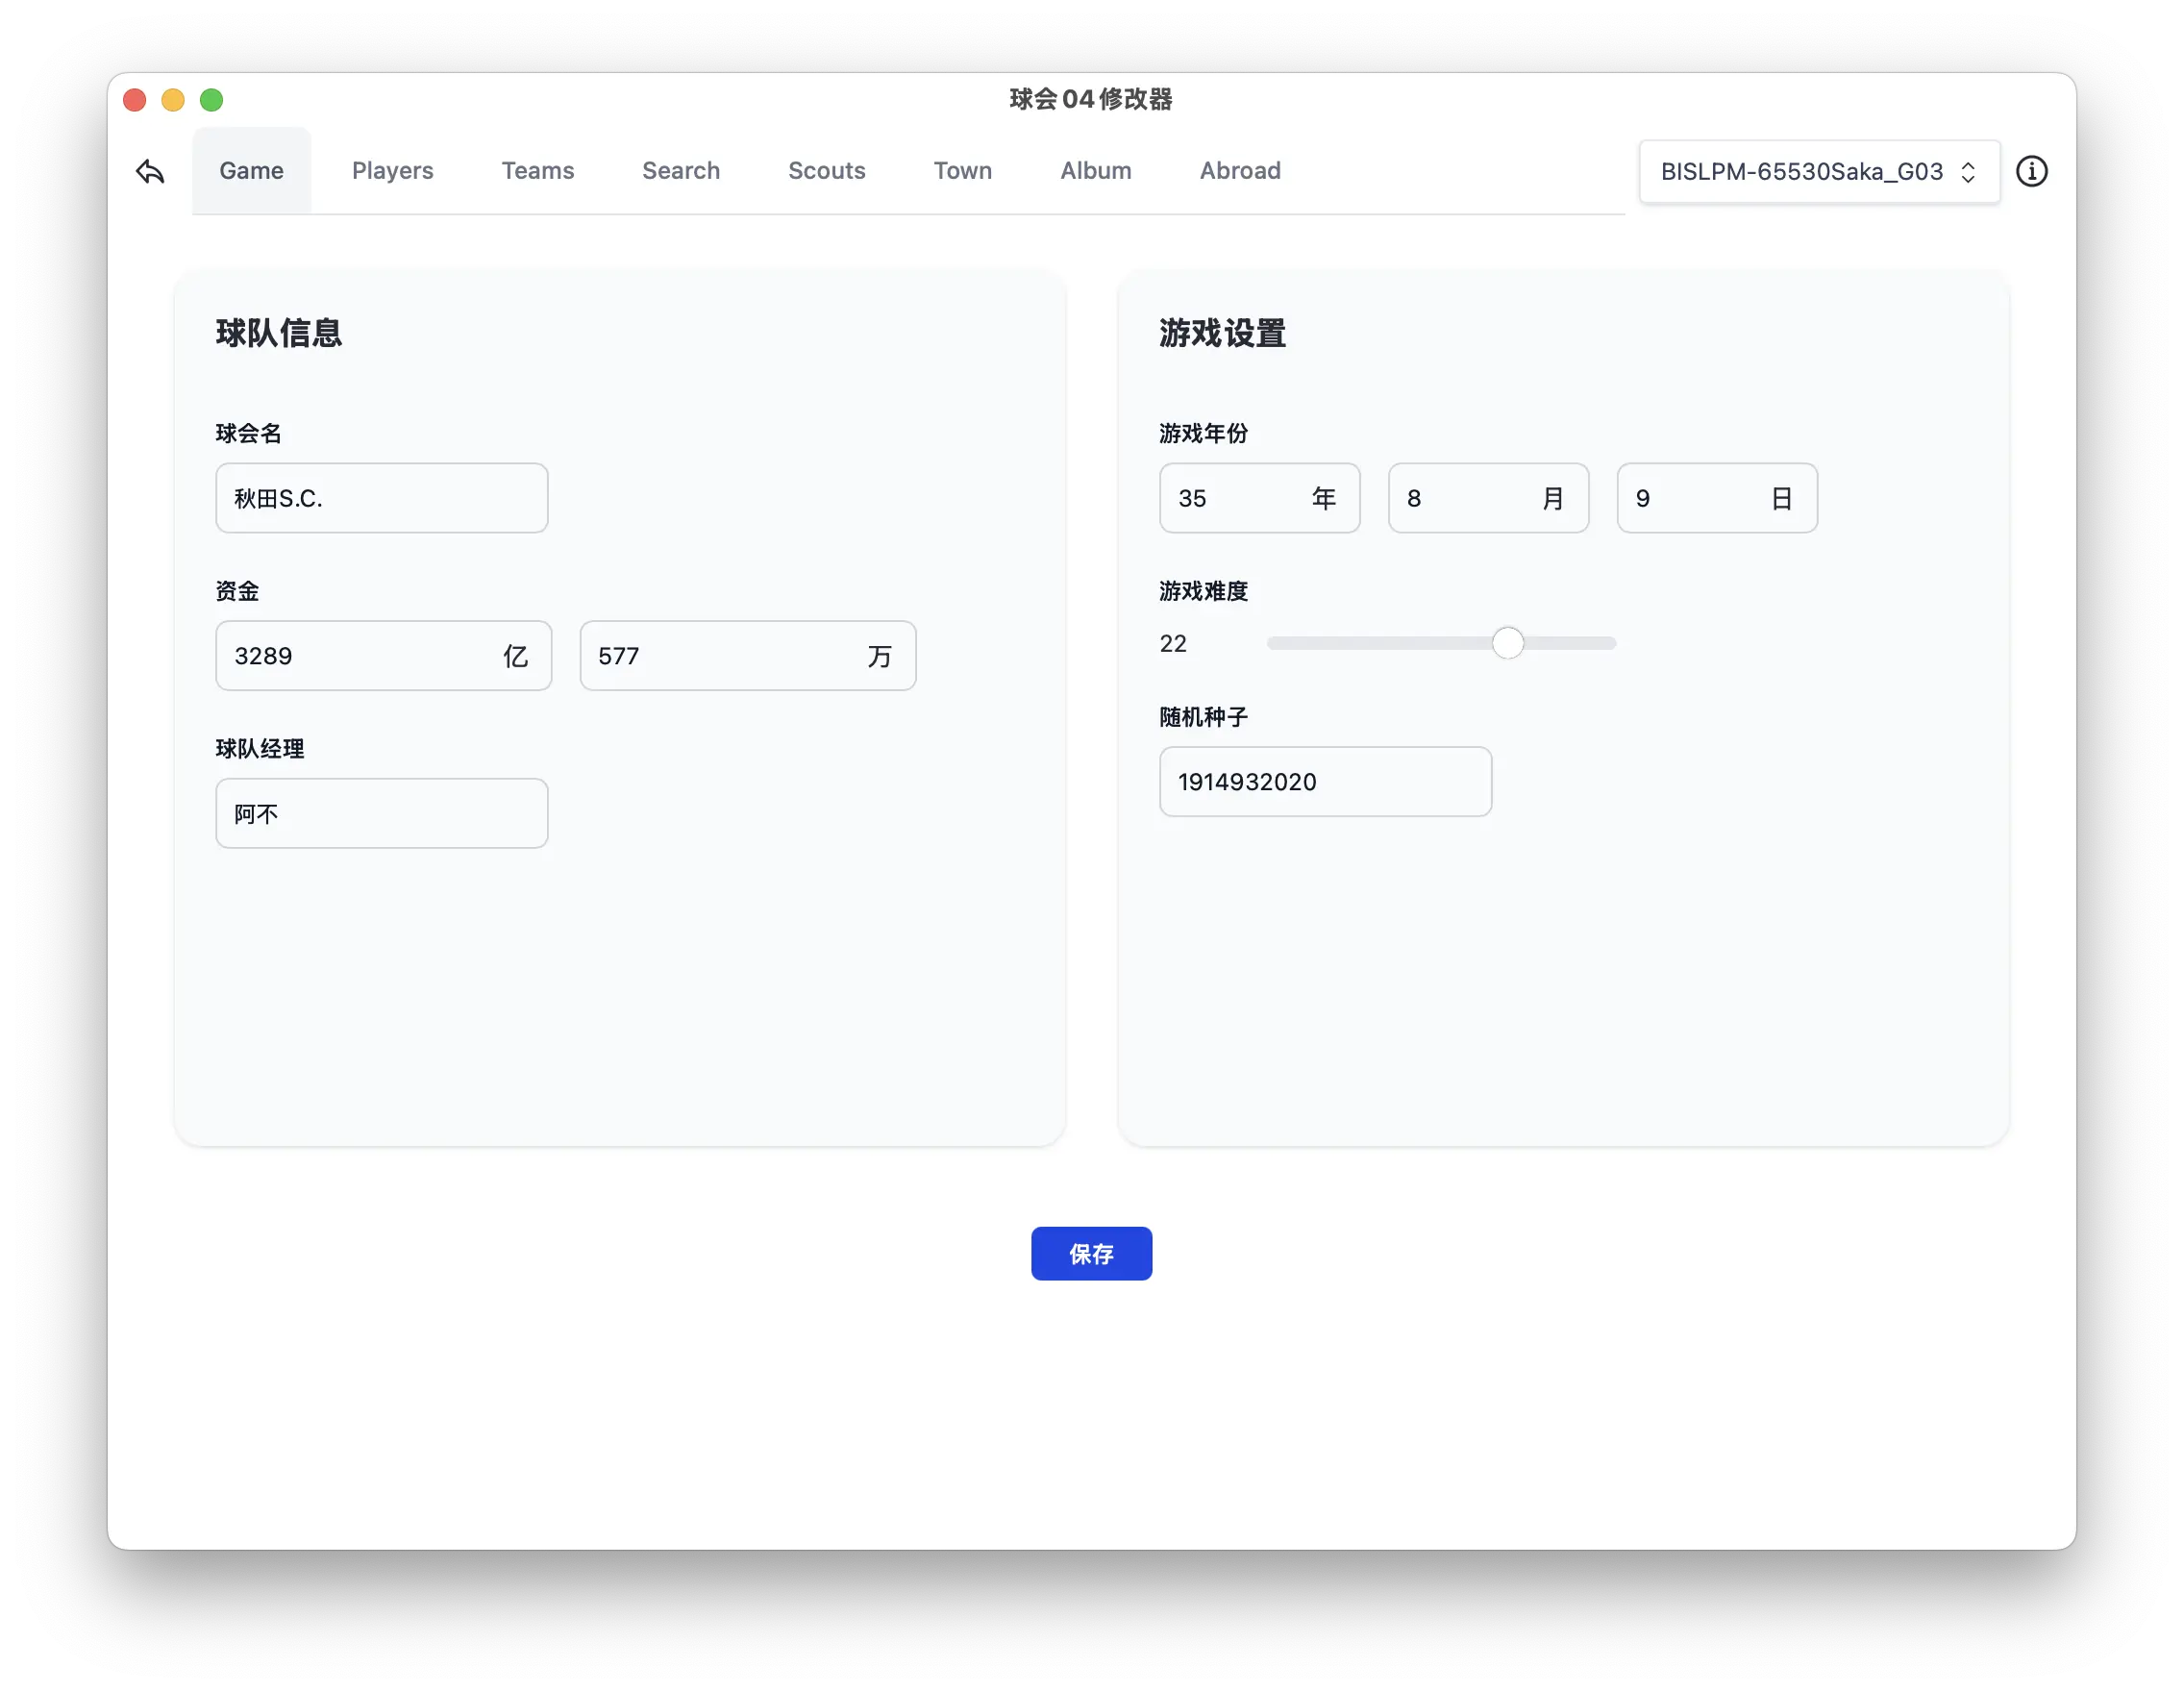Select the 随机种子 random seed field
Viewport: 2184px width, 1692px height.
1325,782
